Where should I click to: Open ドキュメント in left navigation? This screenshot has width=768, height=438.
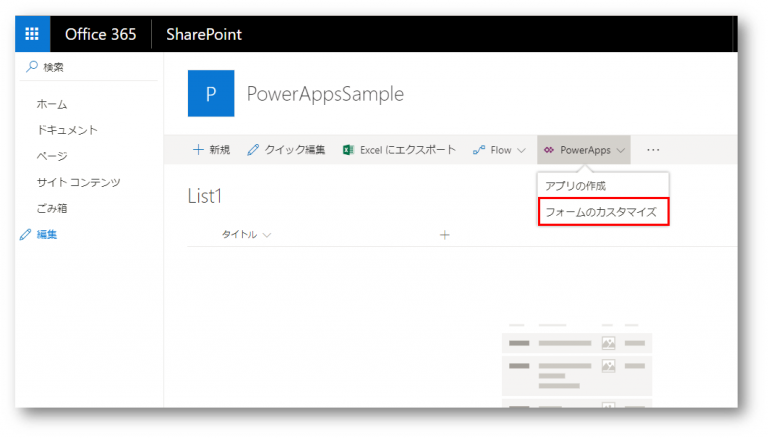[67, 130]
